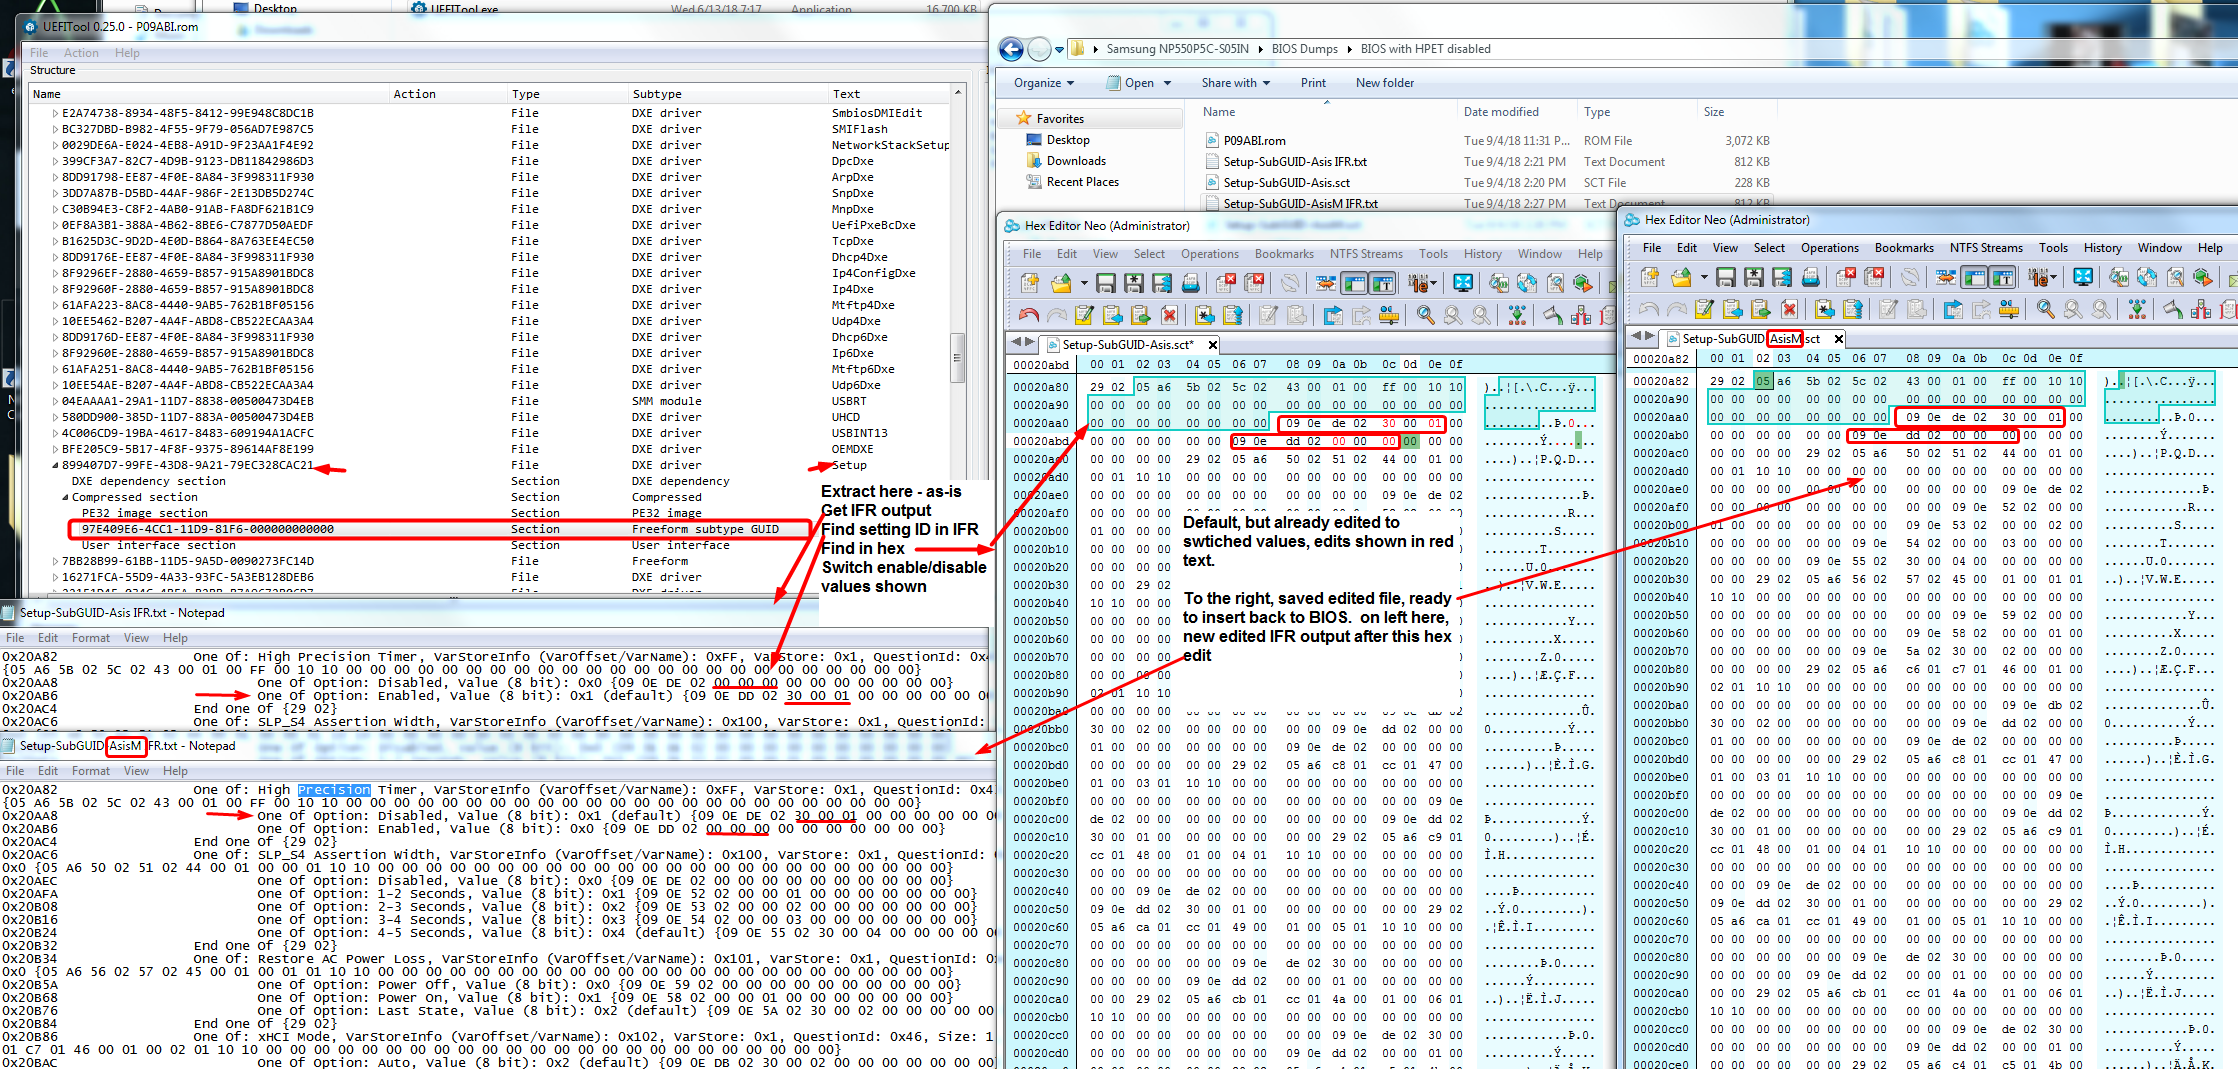The image size is (2238, 1069).
Task: Click Pattern Fill green dots icon in right Hex Editor
Action: pos(2136,309)
